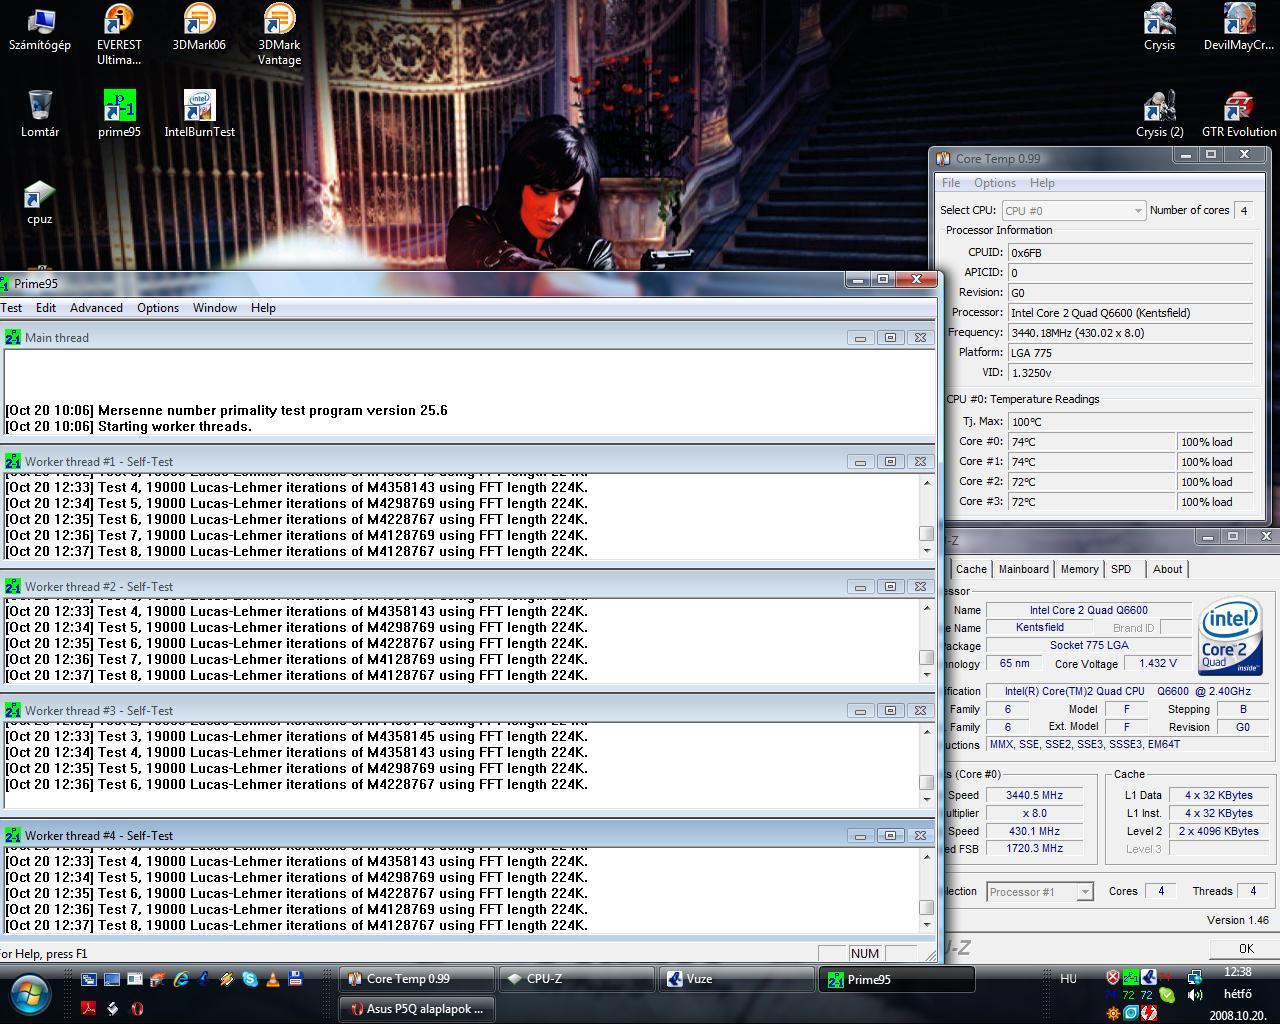
Task: Click the Core #0 74°C temperature reading
Action: (1092, 442)
